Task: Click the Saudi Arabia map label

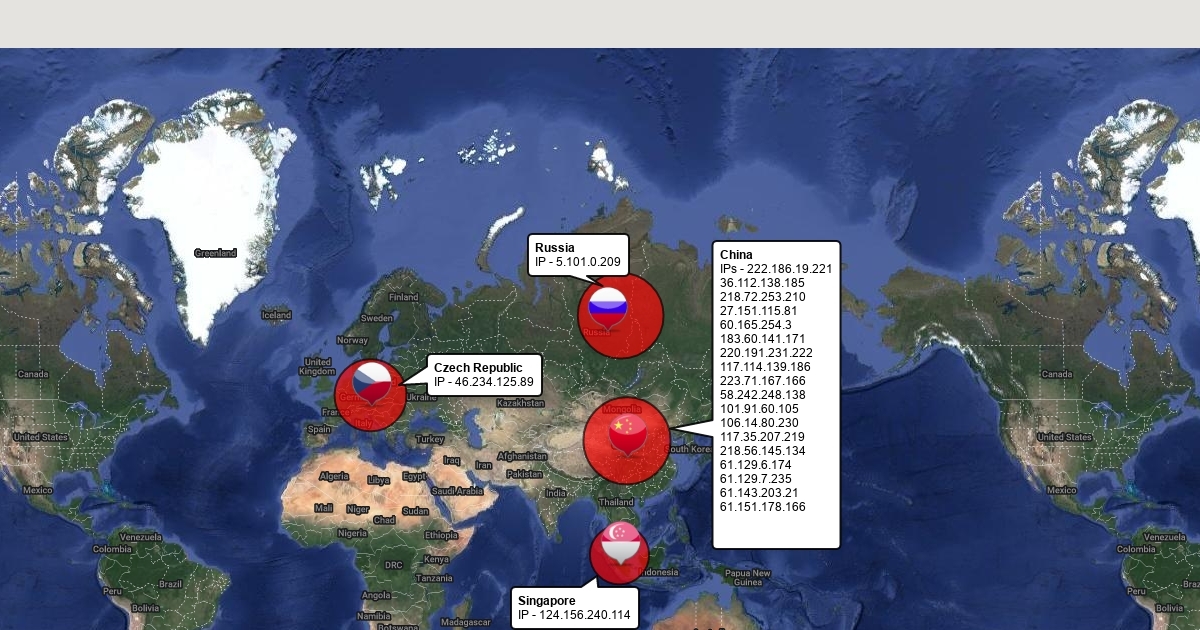Action: [x=457, y=491]
